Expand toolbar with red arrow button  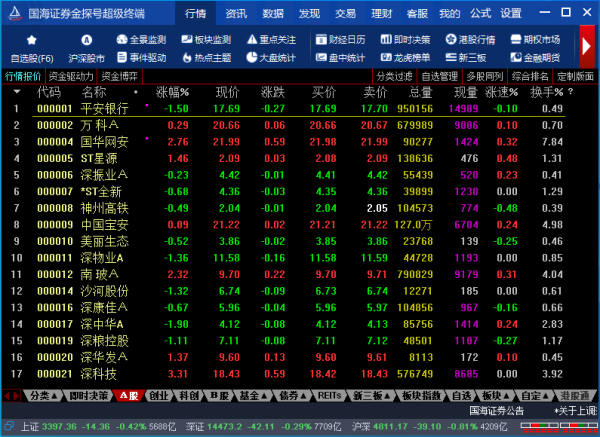click(587, 47)
